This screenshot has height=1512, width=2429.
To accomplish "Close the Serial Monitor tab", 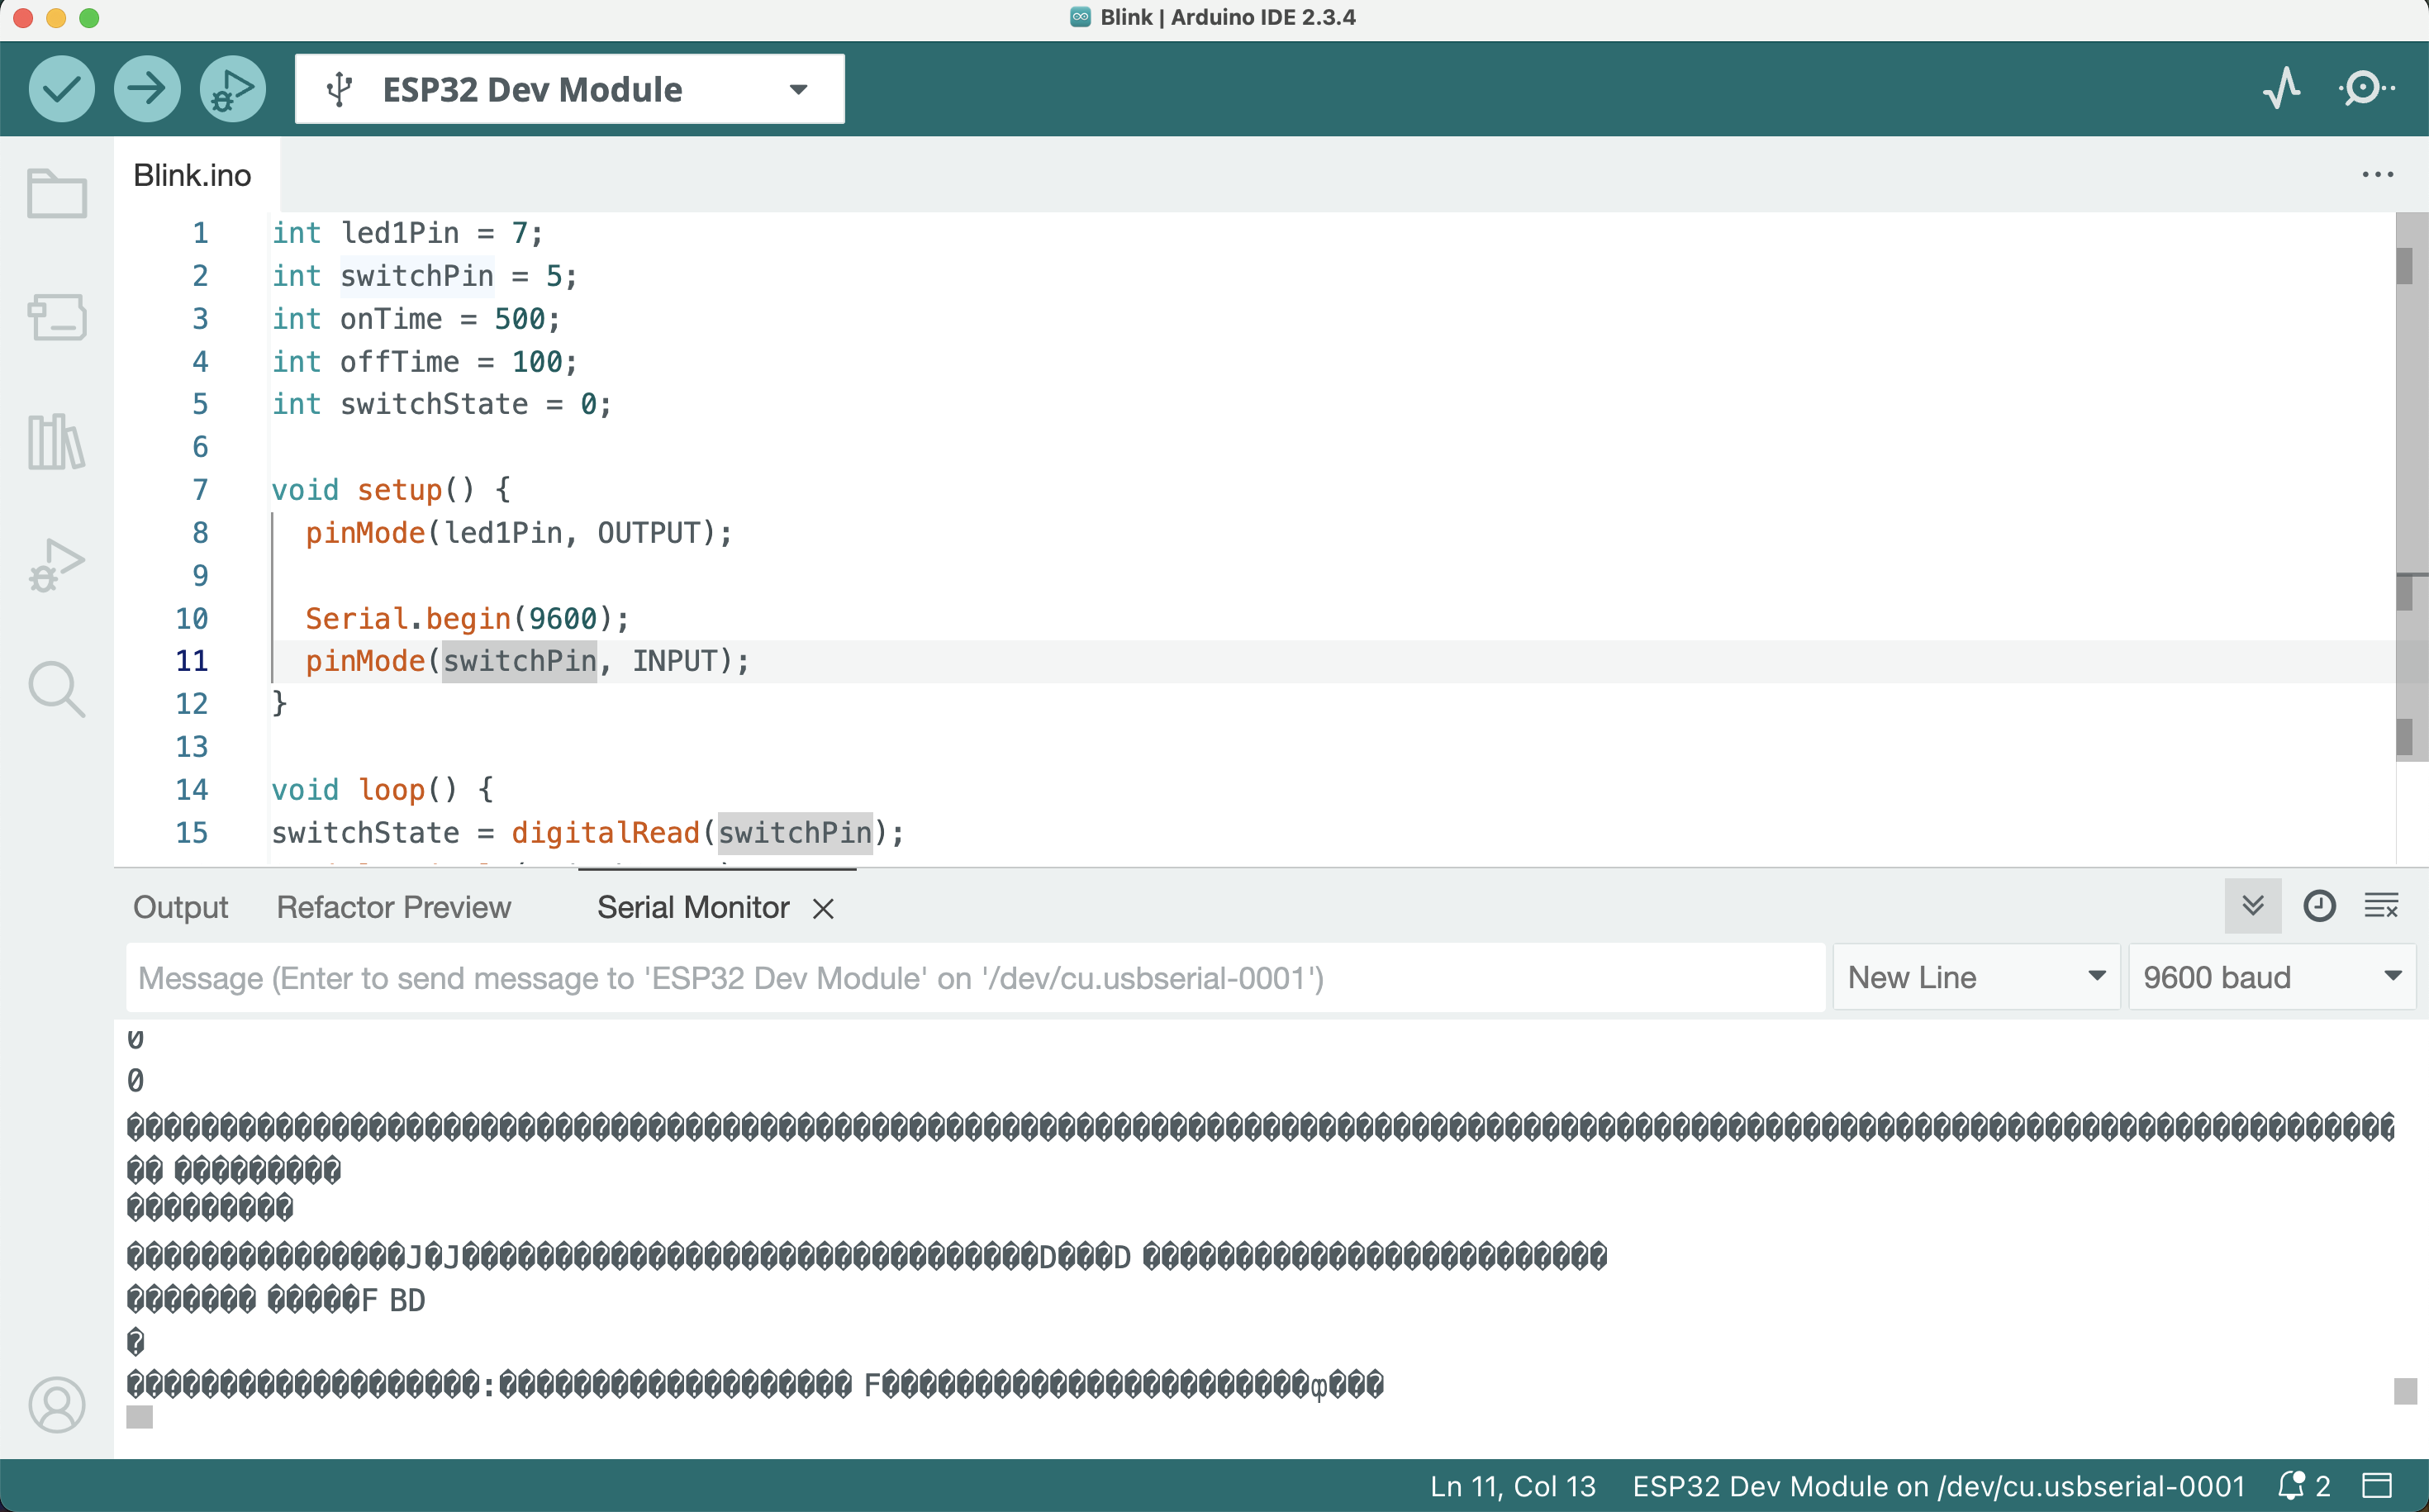I will 823,908.
